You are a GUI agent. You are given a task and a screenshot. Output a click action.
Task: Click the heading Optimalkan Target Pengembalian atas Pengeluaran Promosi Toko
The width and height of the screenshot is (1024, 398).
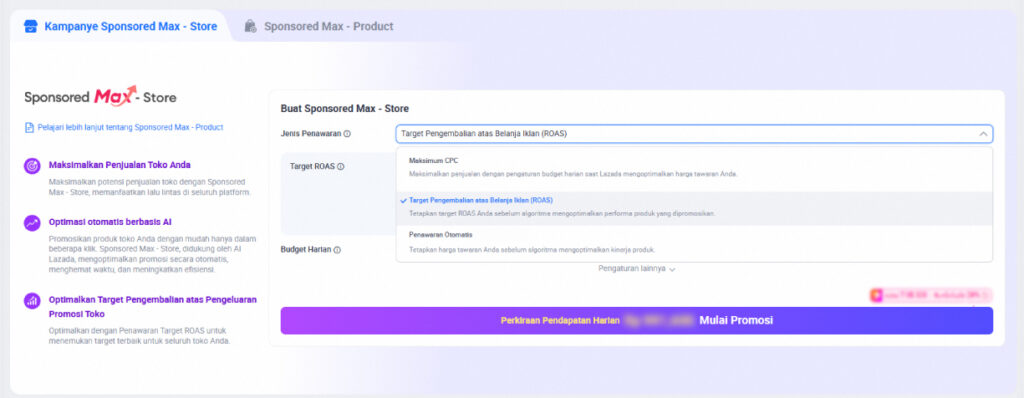coord(153,307)
